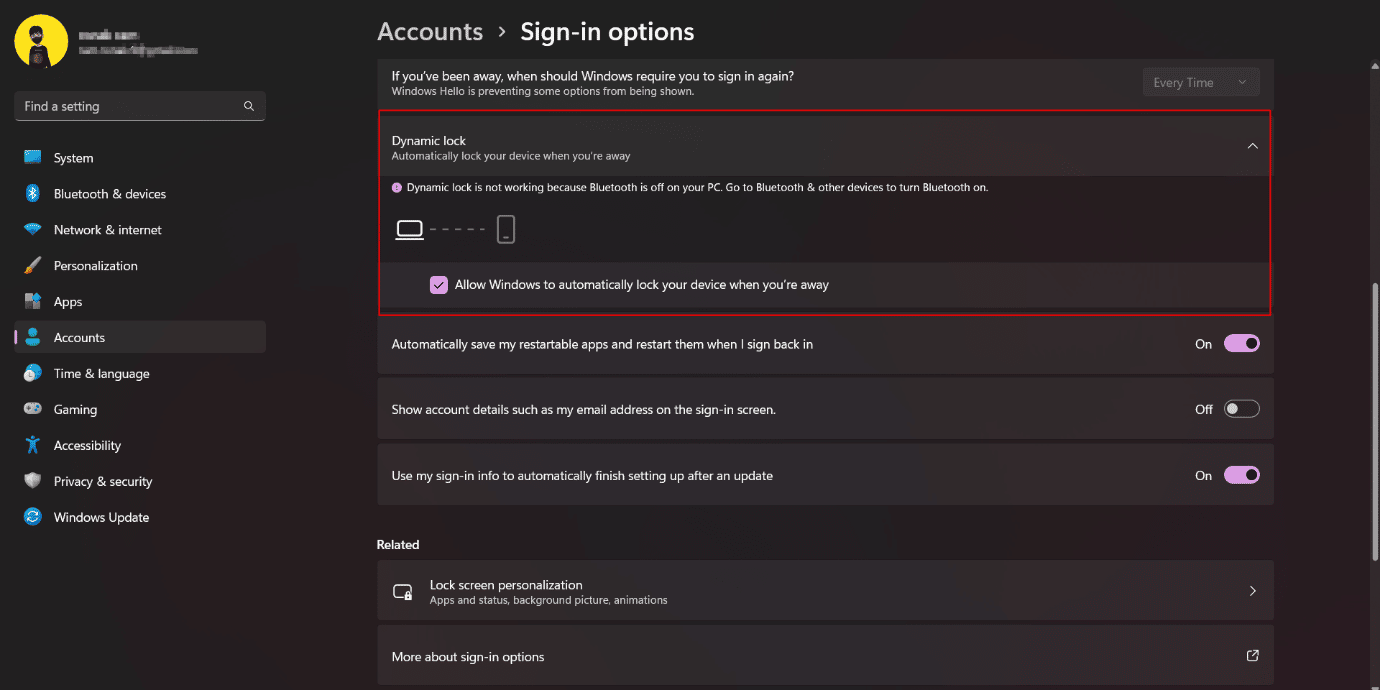The image size is (1380, 690).
Task: Click the search magnifier icon
Action: click(x=249, y=106)
